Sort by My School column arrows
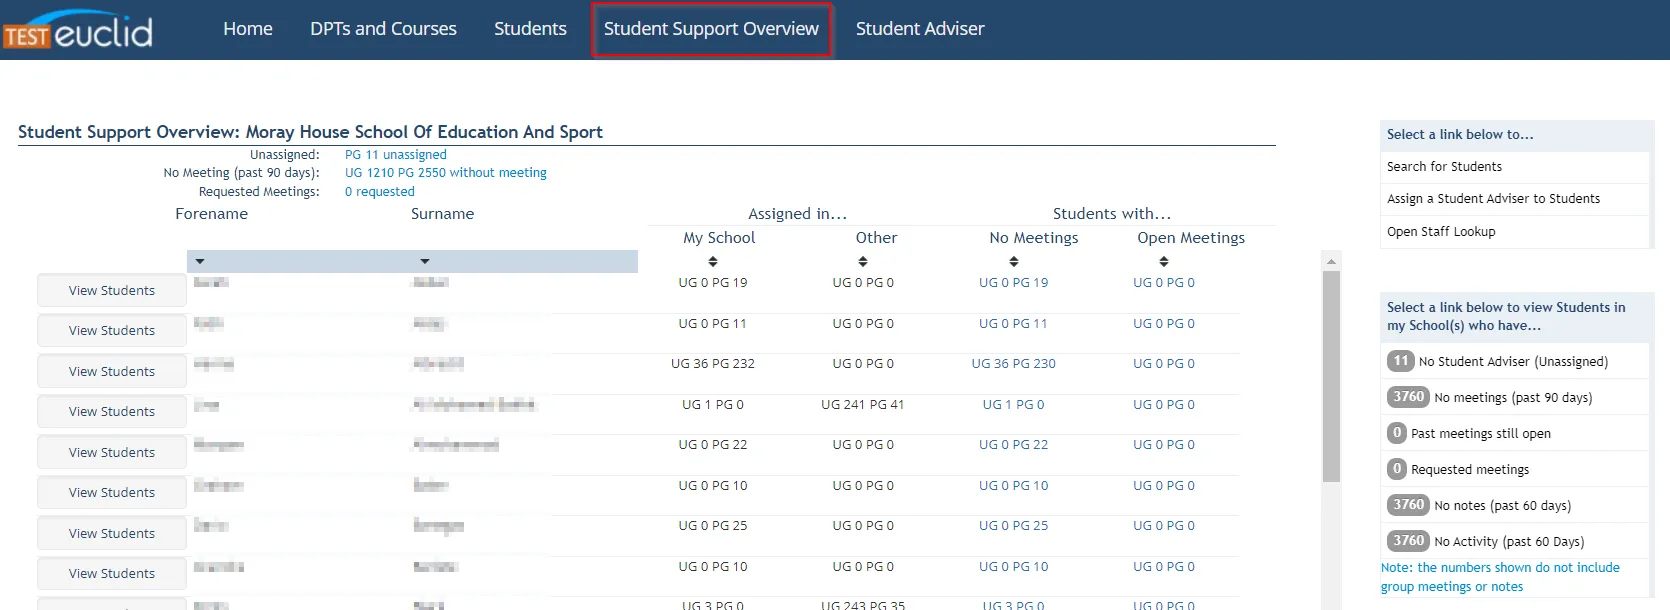 coord(713,262)
